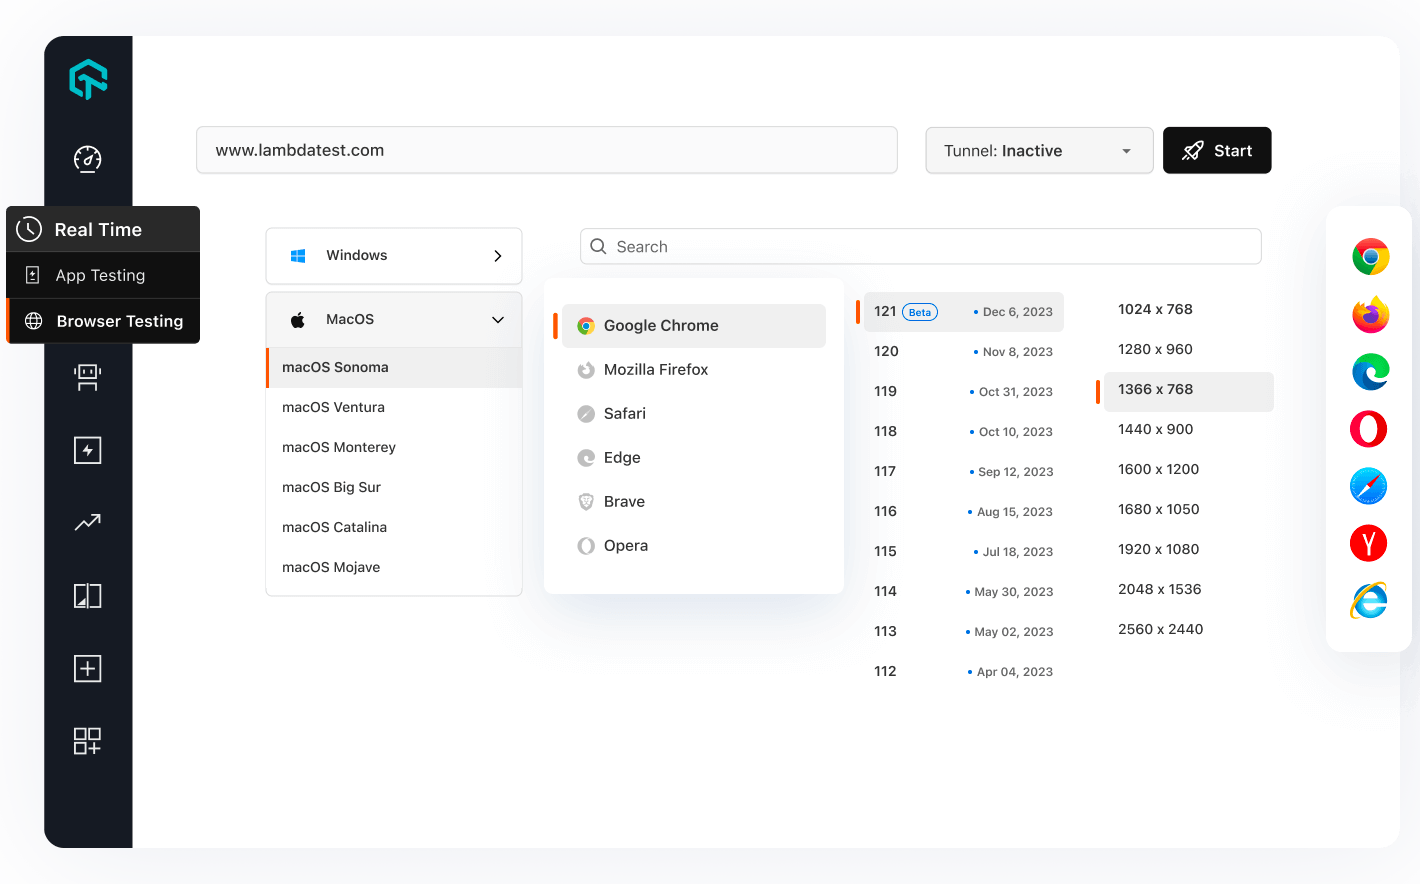This screenshot has width=1420, height=884.
Task: Select version 119
Action: [963, 392]
